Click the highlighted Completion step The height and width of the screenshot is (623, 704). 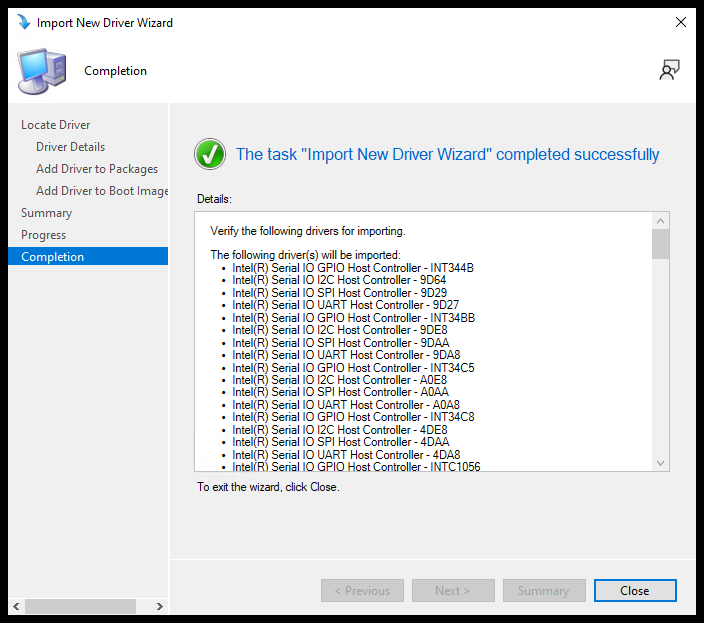53,257
